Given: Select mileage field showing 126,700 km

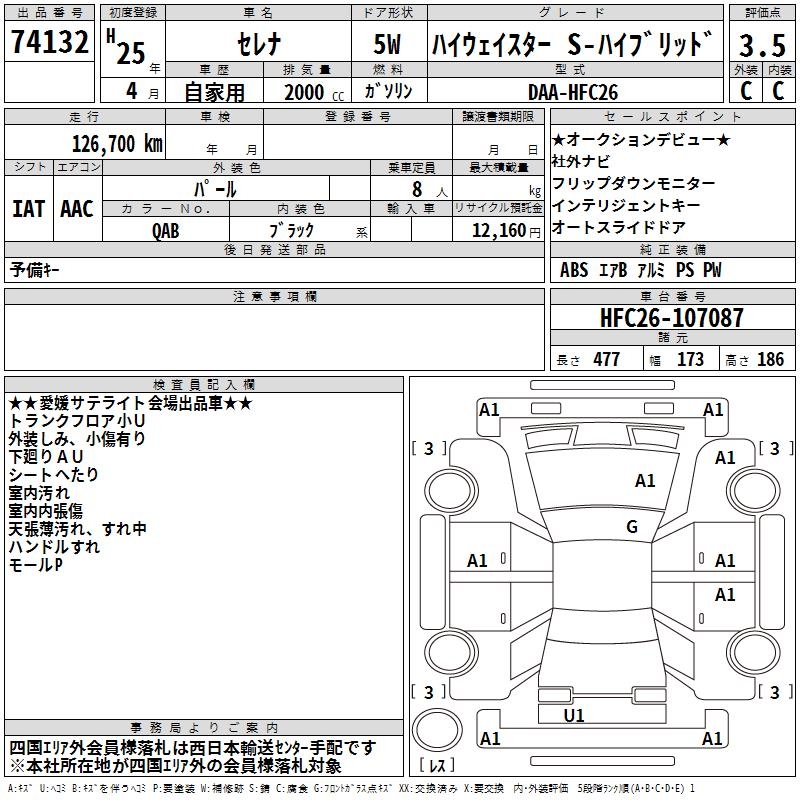Looking at the screenshot, I should tap(85, 143).
